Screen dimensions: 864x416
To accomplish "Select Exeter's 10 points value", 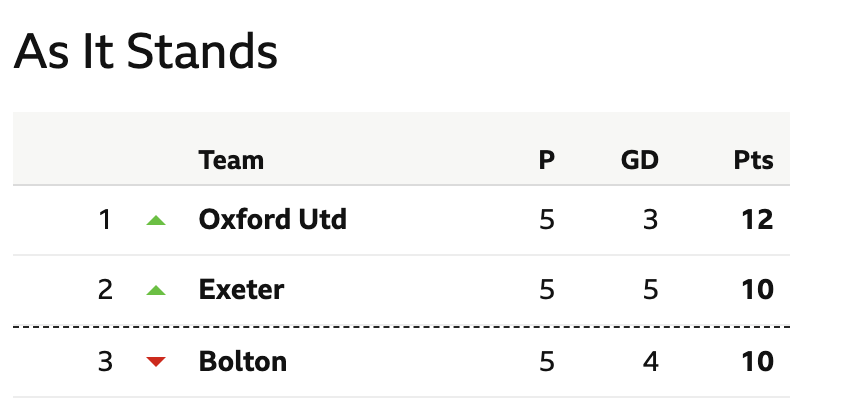I will point(757,289).
